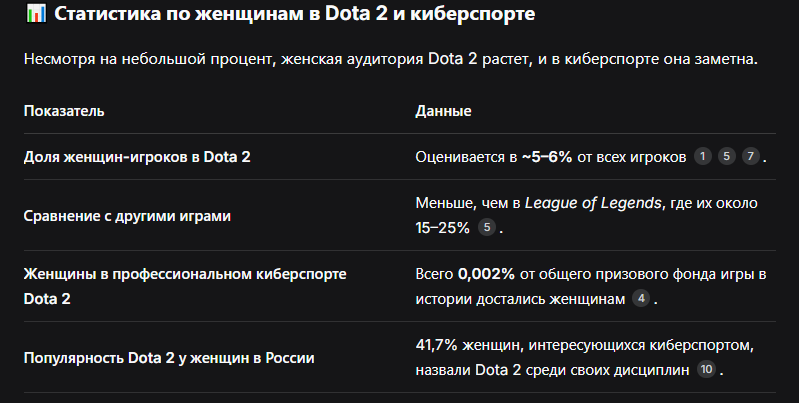The height and width of the screenshot is (403, 799).
Task: Click the bold «0,002%» value
Action: pos(486,274)
